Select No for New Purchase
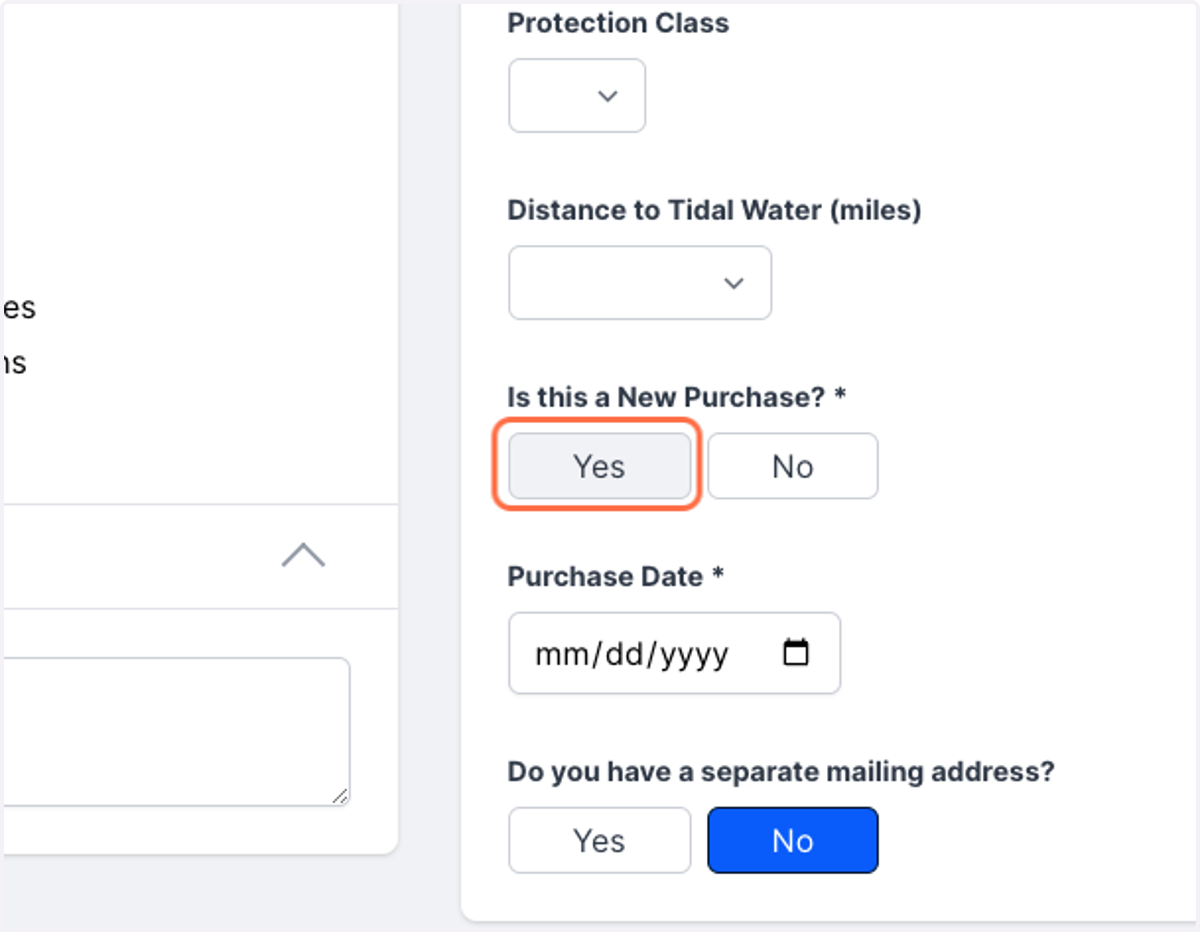This screenshot has height=932, width=1200. coord(793,466)
